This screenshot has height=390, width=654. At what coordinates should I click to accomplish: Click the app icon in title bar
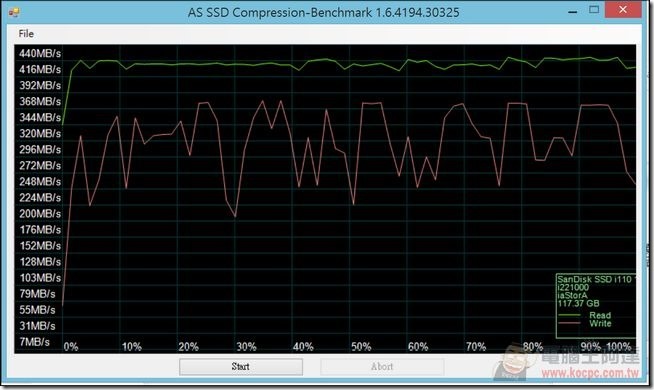(x=13, y=12)
